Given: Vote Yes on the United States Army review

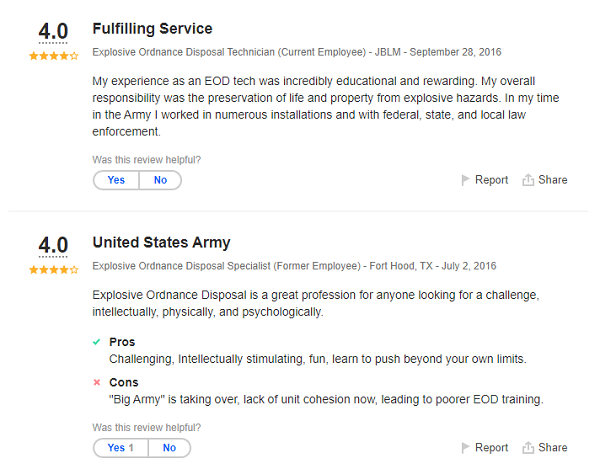Looking at the screenshot, I should tap(121, 448).
